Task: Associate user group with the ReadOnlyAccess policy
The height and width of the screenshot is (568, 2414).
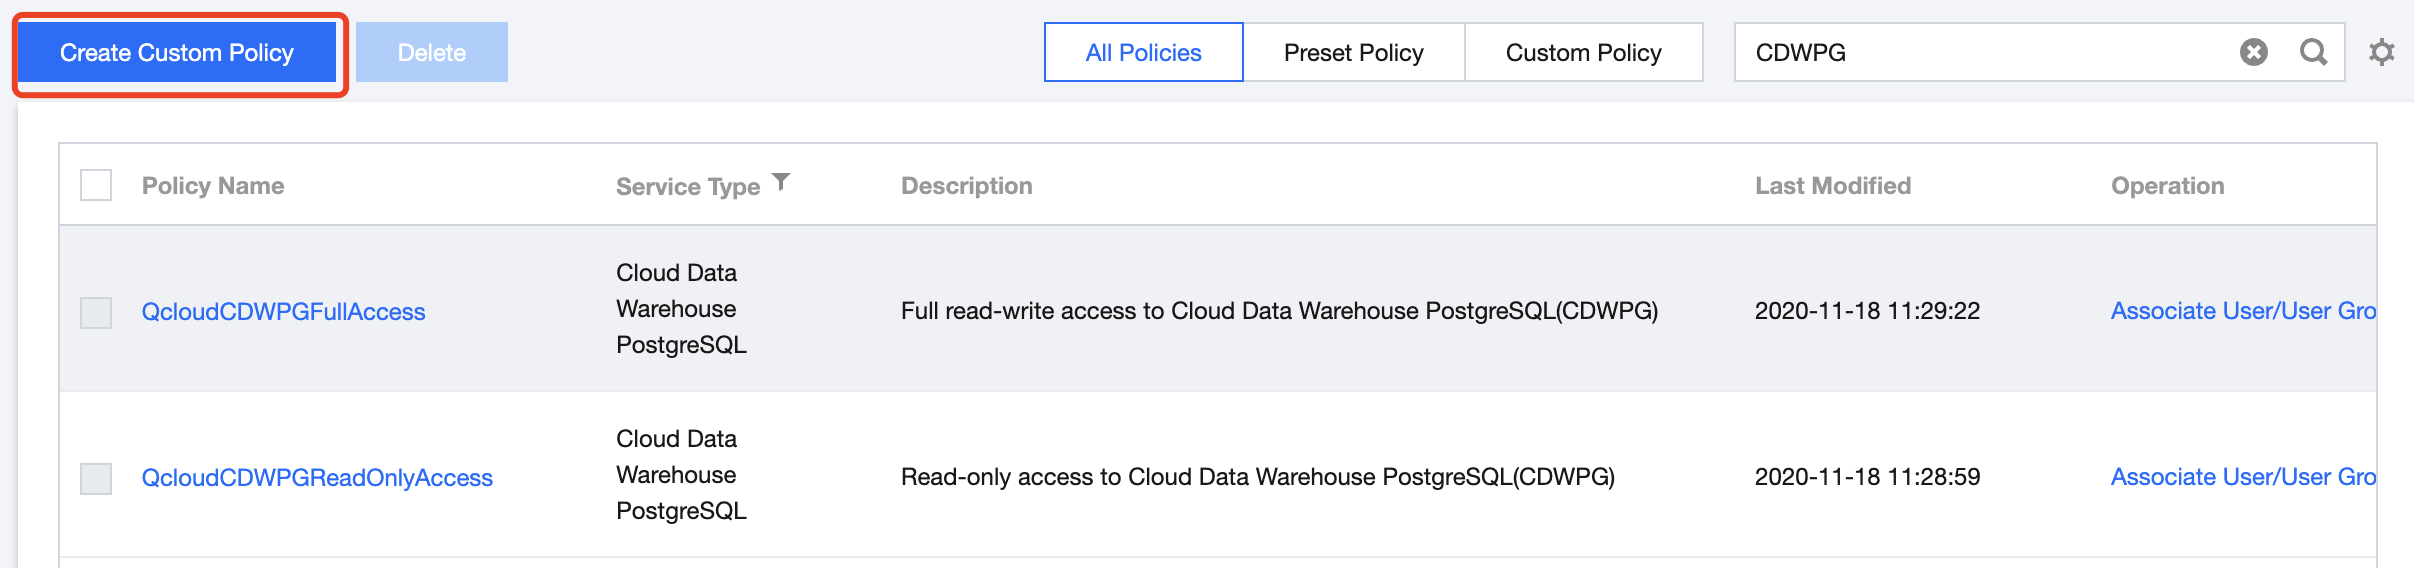Action: 2242,477
